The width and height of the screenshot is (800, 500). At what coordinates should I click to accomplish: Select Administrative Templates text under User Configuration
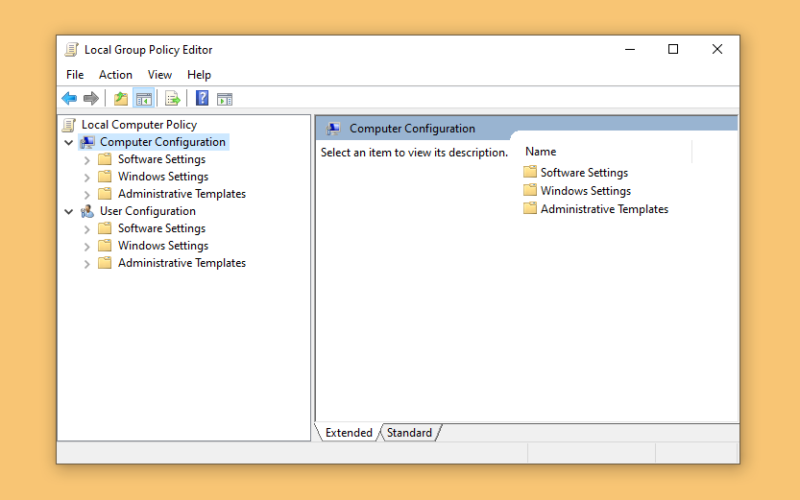pyautogui.click(x=182, y=263)
